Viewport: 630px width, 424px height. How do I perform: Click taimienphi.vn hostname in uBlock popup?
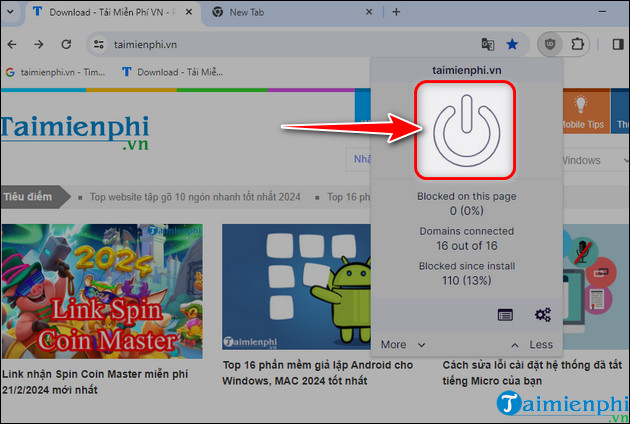click(x=466, y=70)
